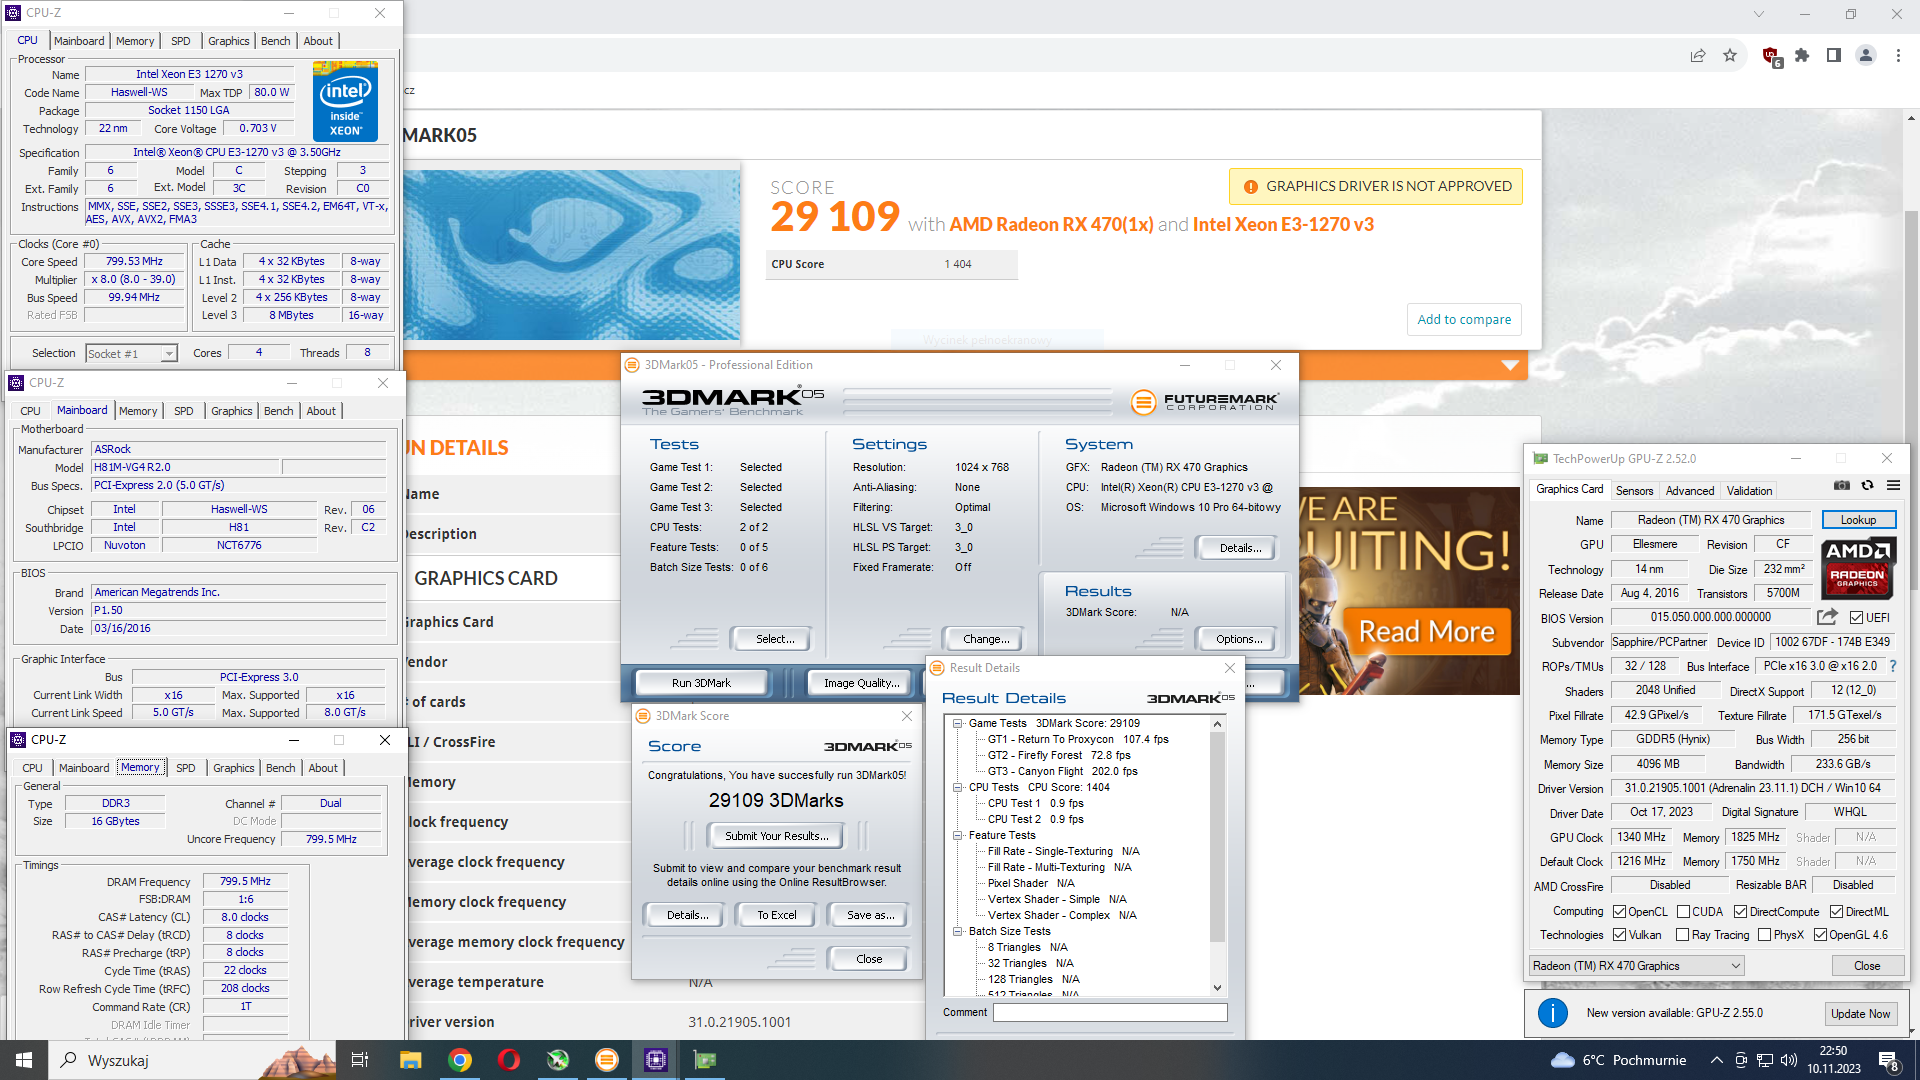Toggle UEFI checkbox in GPU-Z
Image resolution: width=1920 pixels, height=1080 pixels.
[1856, 618]
